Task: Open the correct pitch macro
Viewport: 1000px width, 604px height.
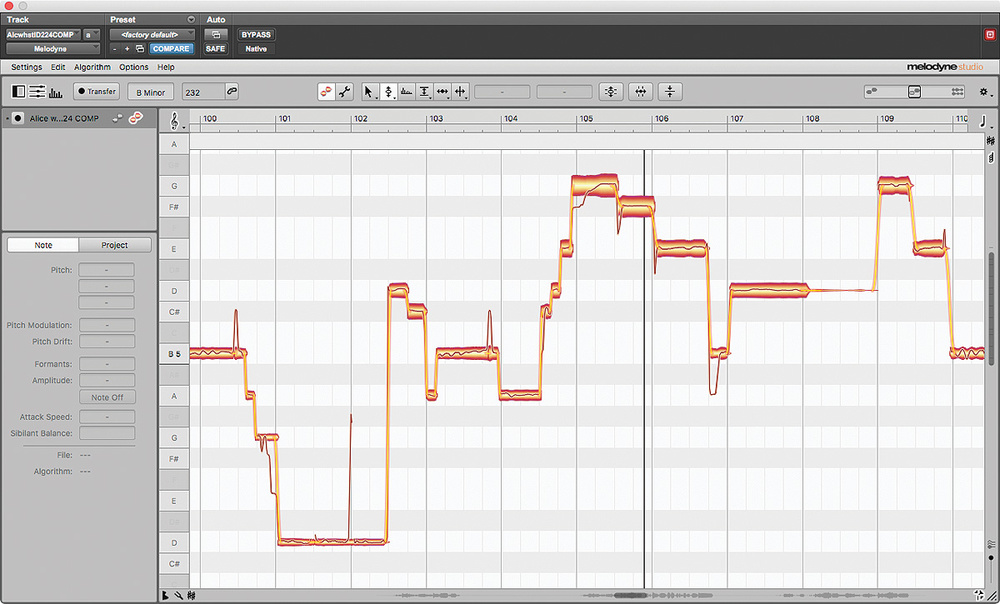Action: tap(611, 92)
